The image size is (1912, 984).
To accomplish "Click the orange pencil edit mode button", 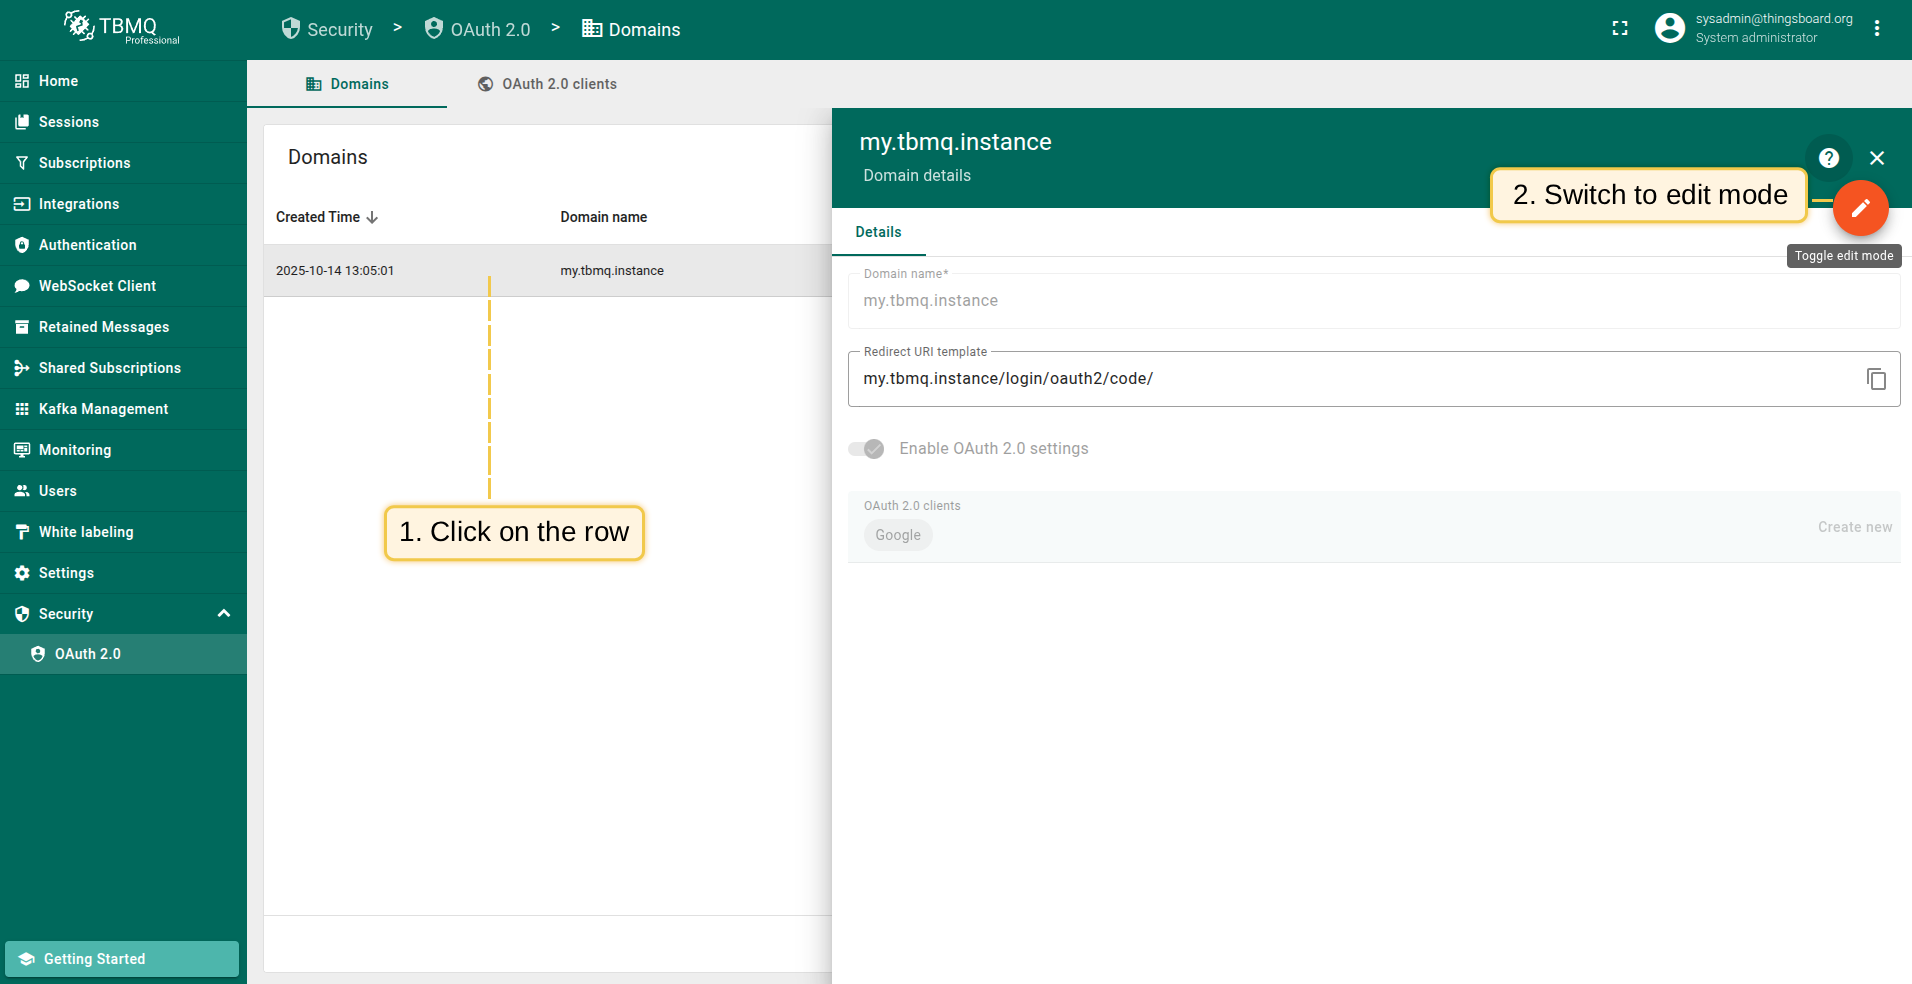I will (x=1860, y=208).
